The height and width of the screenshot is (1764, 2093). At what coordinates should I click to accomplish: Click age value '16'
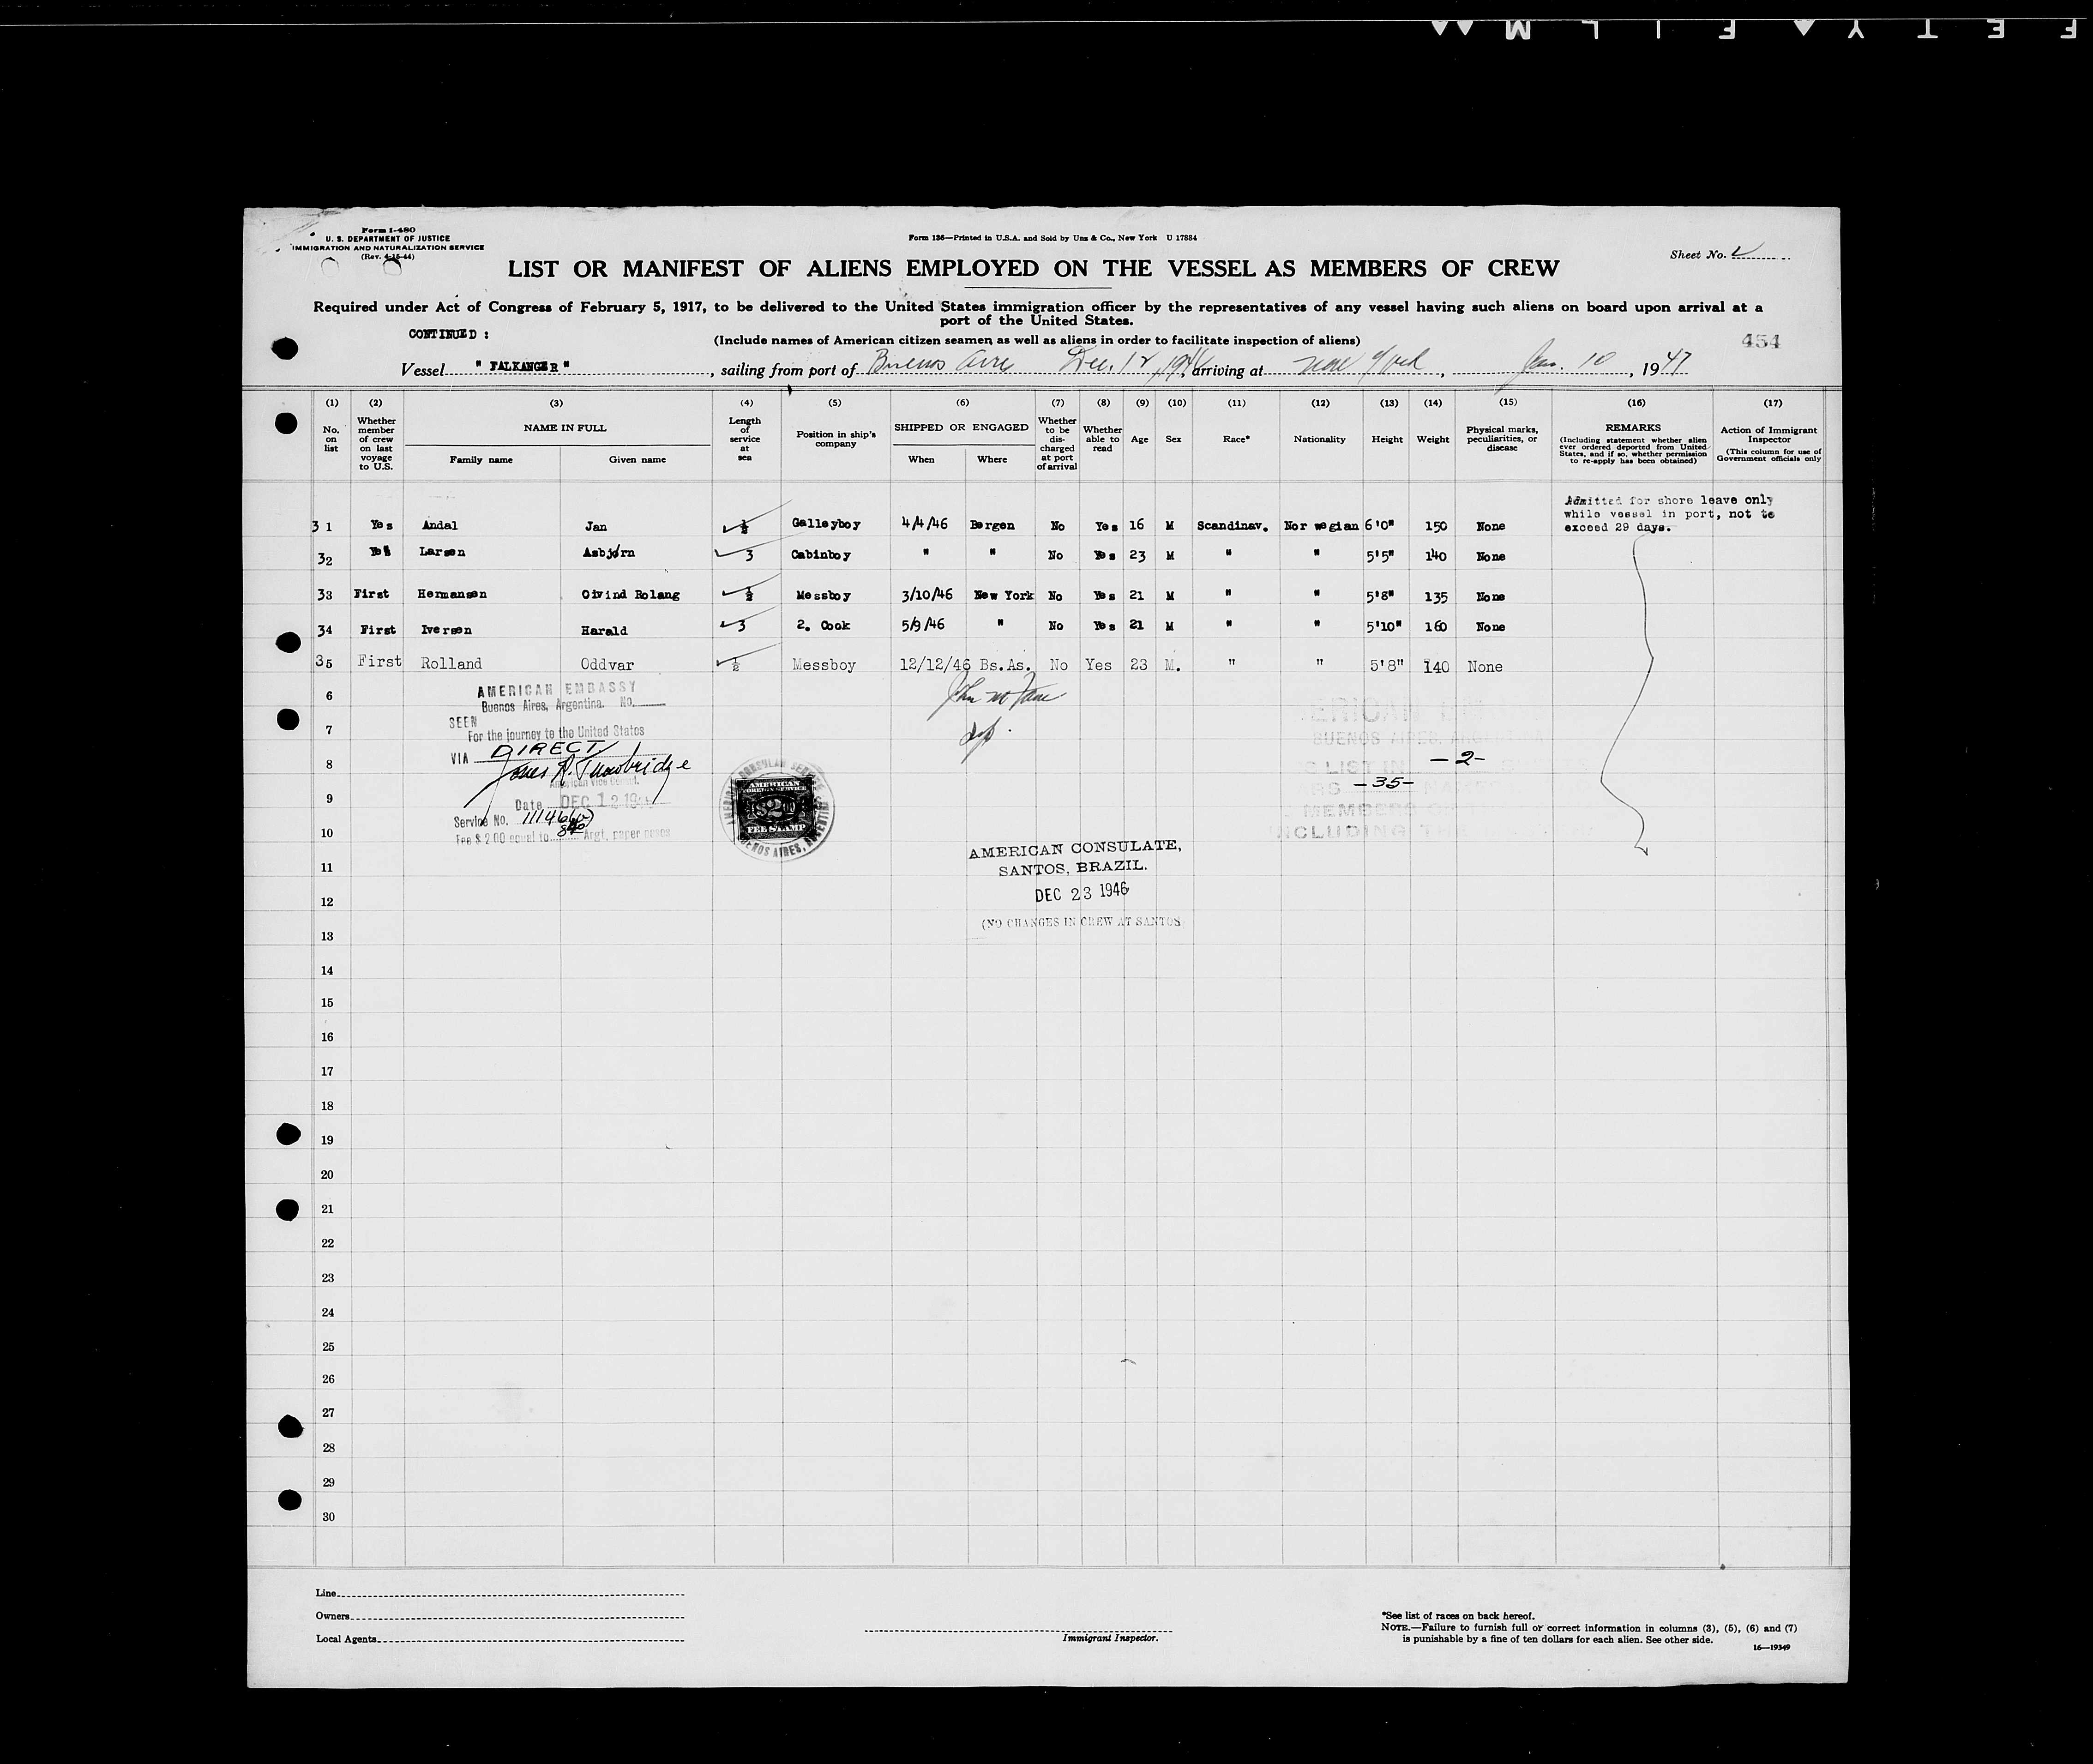click(x=1137, y=526)
